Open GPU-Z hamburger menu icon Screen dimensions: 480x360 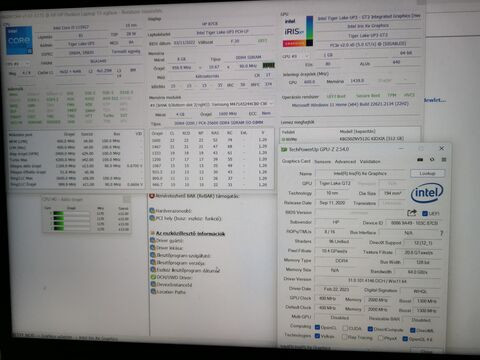444,159
